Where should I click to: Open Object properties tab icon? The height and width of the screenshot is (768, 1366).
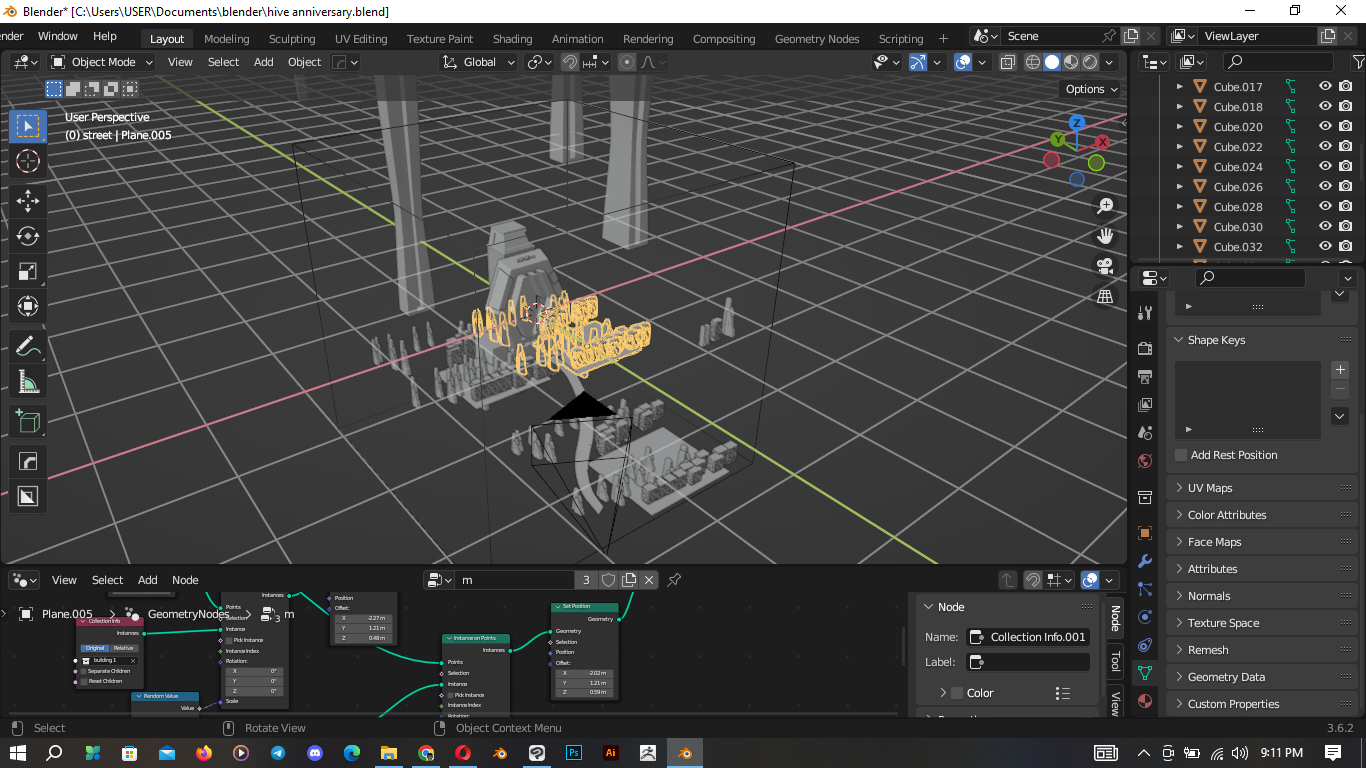1146,533
